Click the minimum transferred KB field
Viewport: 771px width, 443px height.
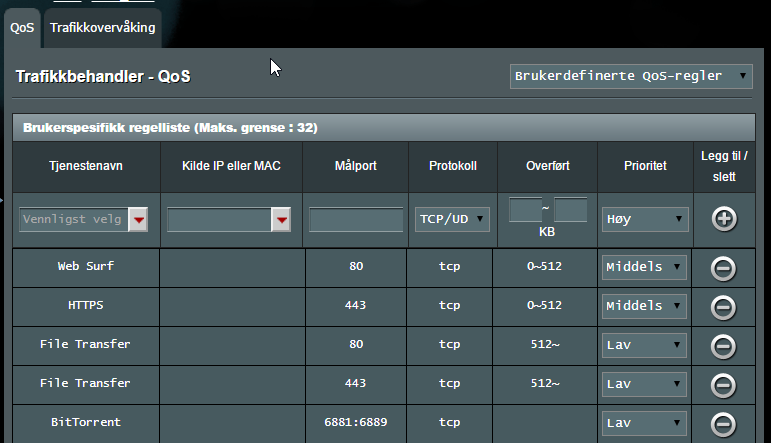click(526, 209)
